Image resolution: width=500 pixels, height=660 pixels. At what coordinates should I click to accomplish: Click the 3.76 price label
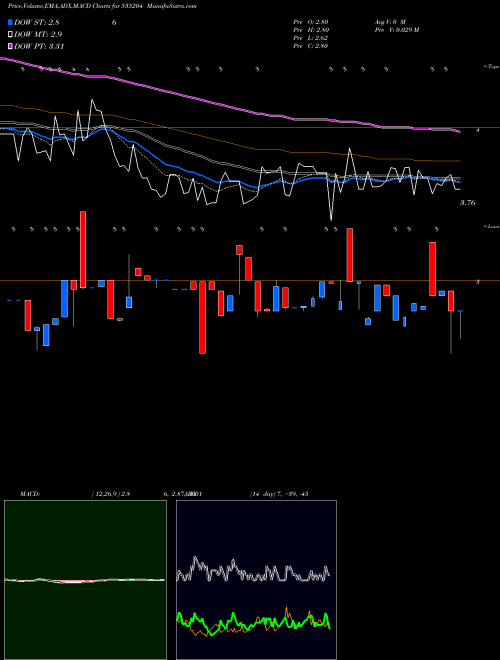467,203
